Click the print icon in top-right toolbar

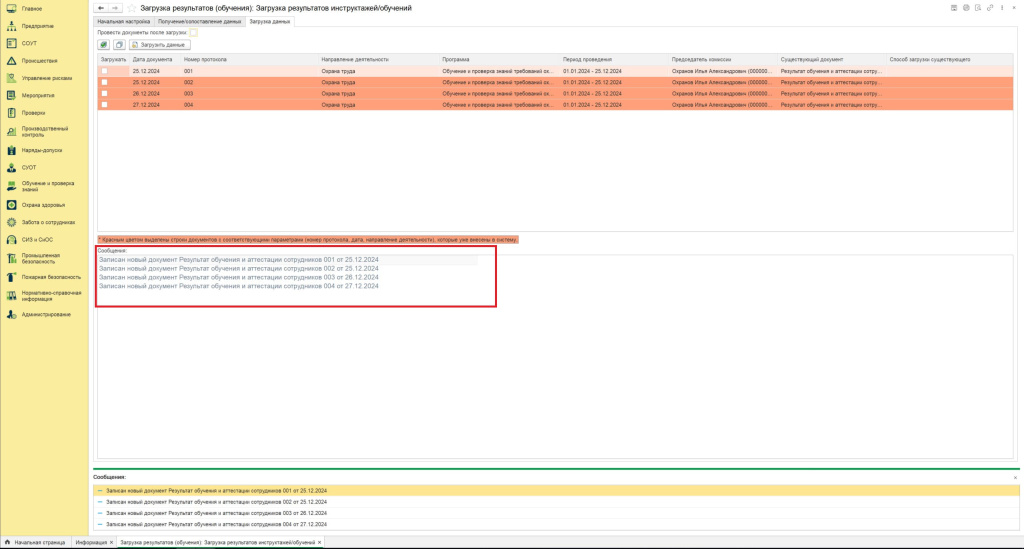click(x=967, y=8)
